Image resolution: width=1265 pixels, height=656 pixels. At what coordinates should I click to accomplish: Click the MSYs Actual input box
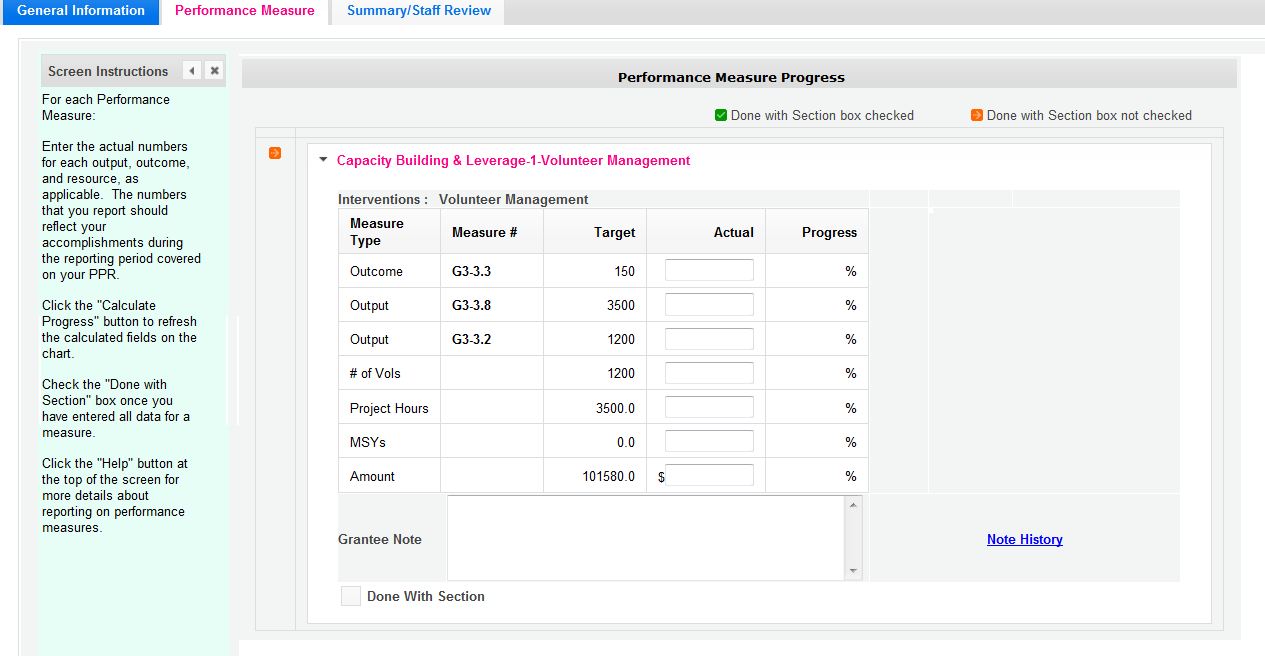pos(709,441)
